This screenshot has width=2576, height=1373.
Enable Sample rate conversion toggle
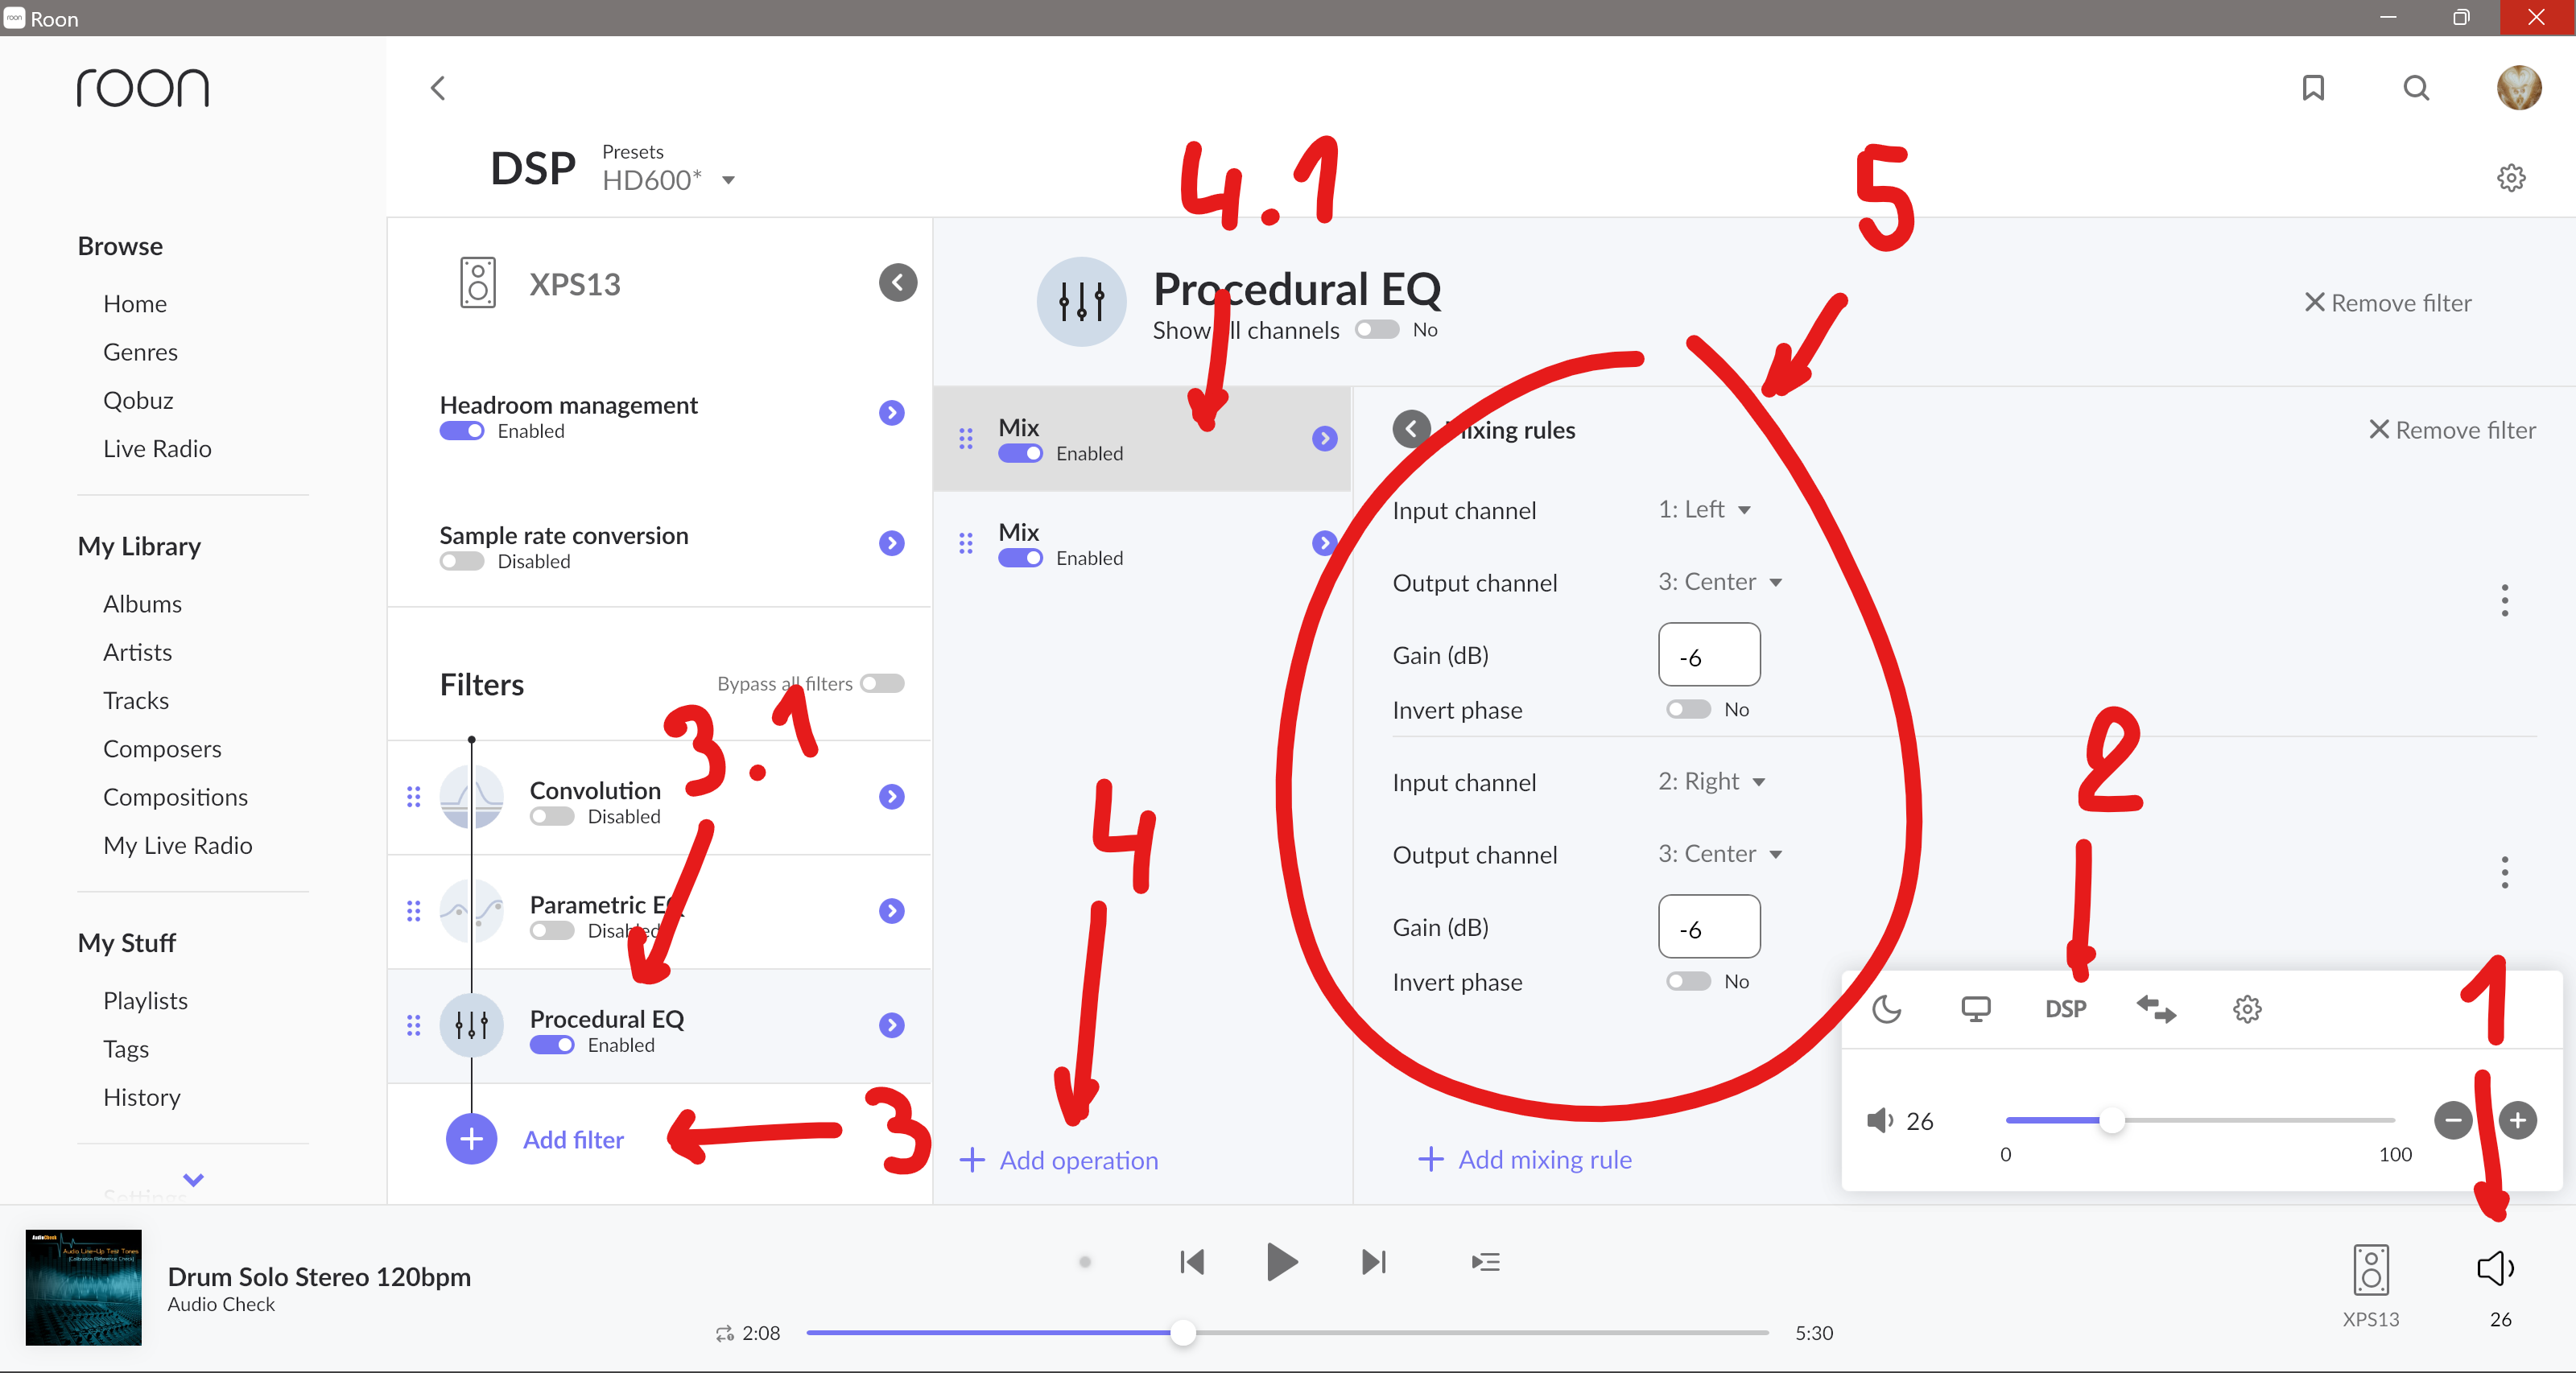tap(462, 561)
